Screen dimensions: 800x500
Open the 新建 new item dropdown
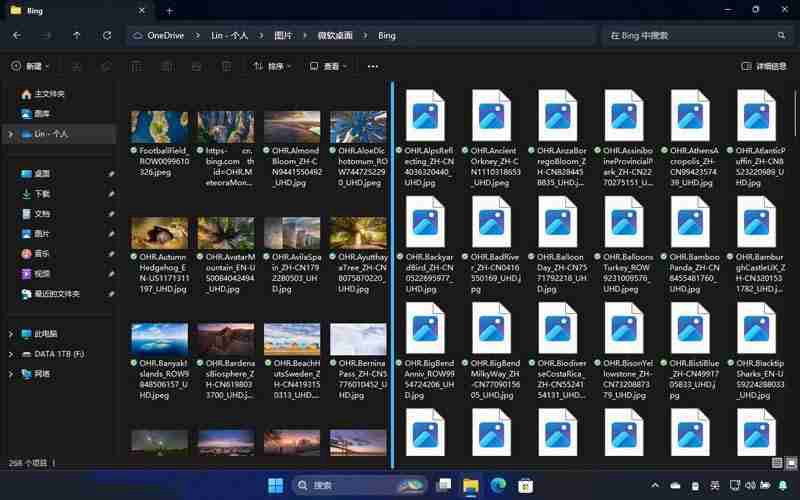[31, 66]
